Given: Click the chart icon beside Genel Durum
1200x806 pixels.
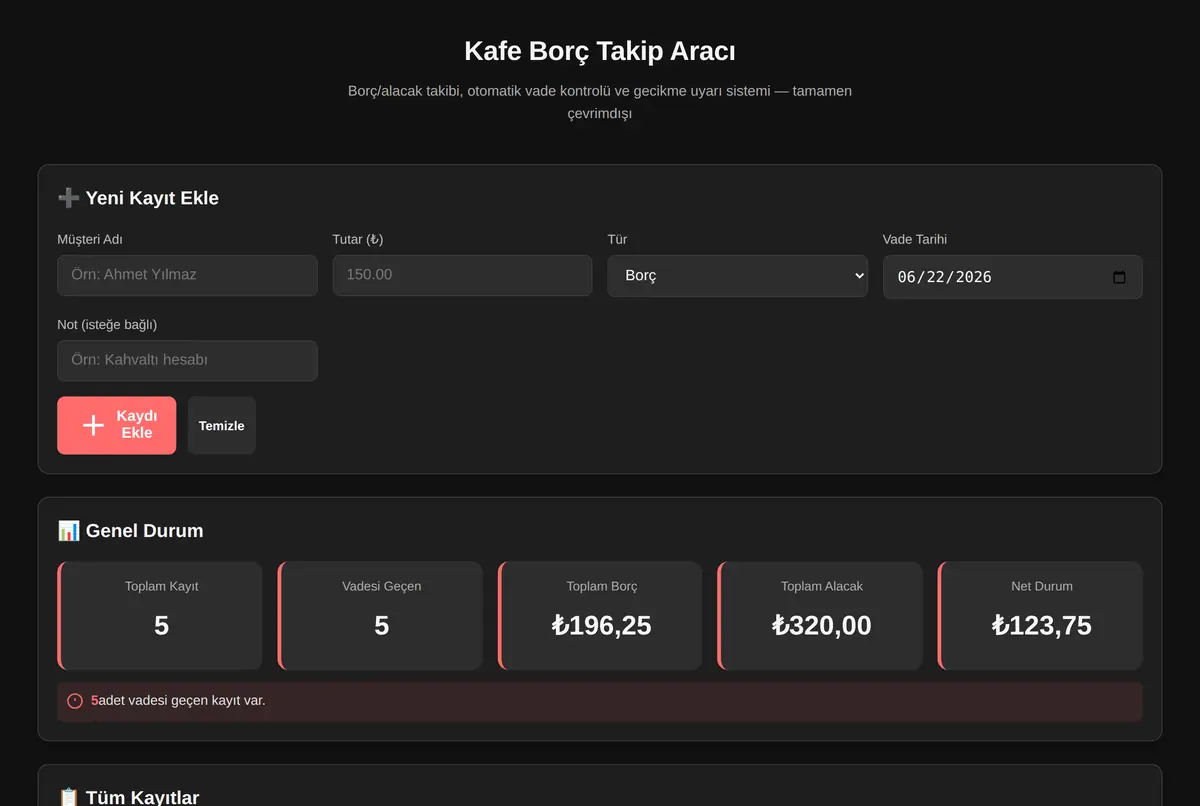Looking at the screenshot, I should [x=68, y=531].
